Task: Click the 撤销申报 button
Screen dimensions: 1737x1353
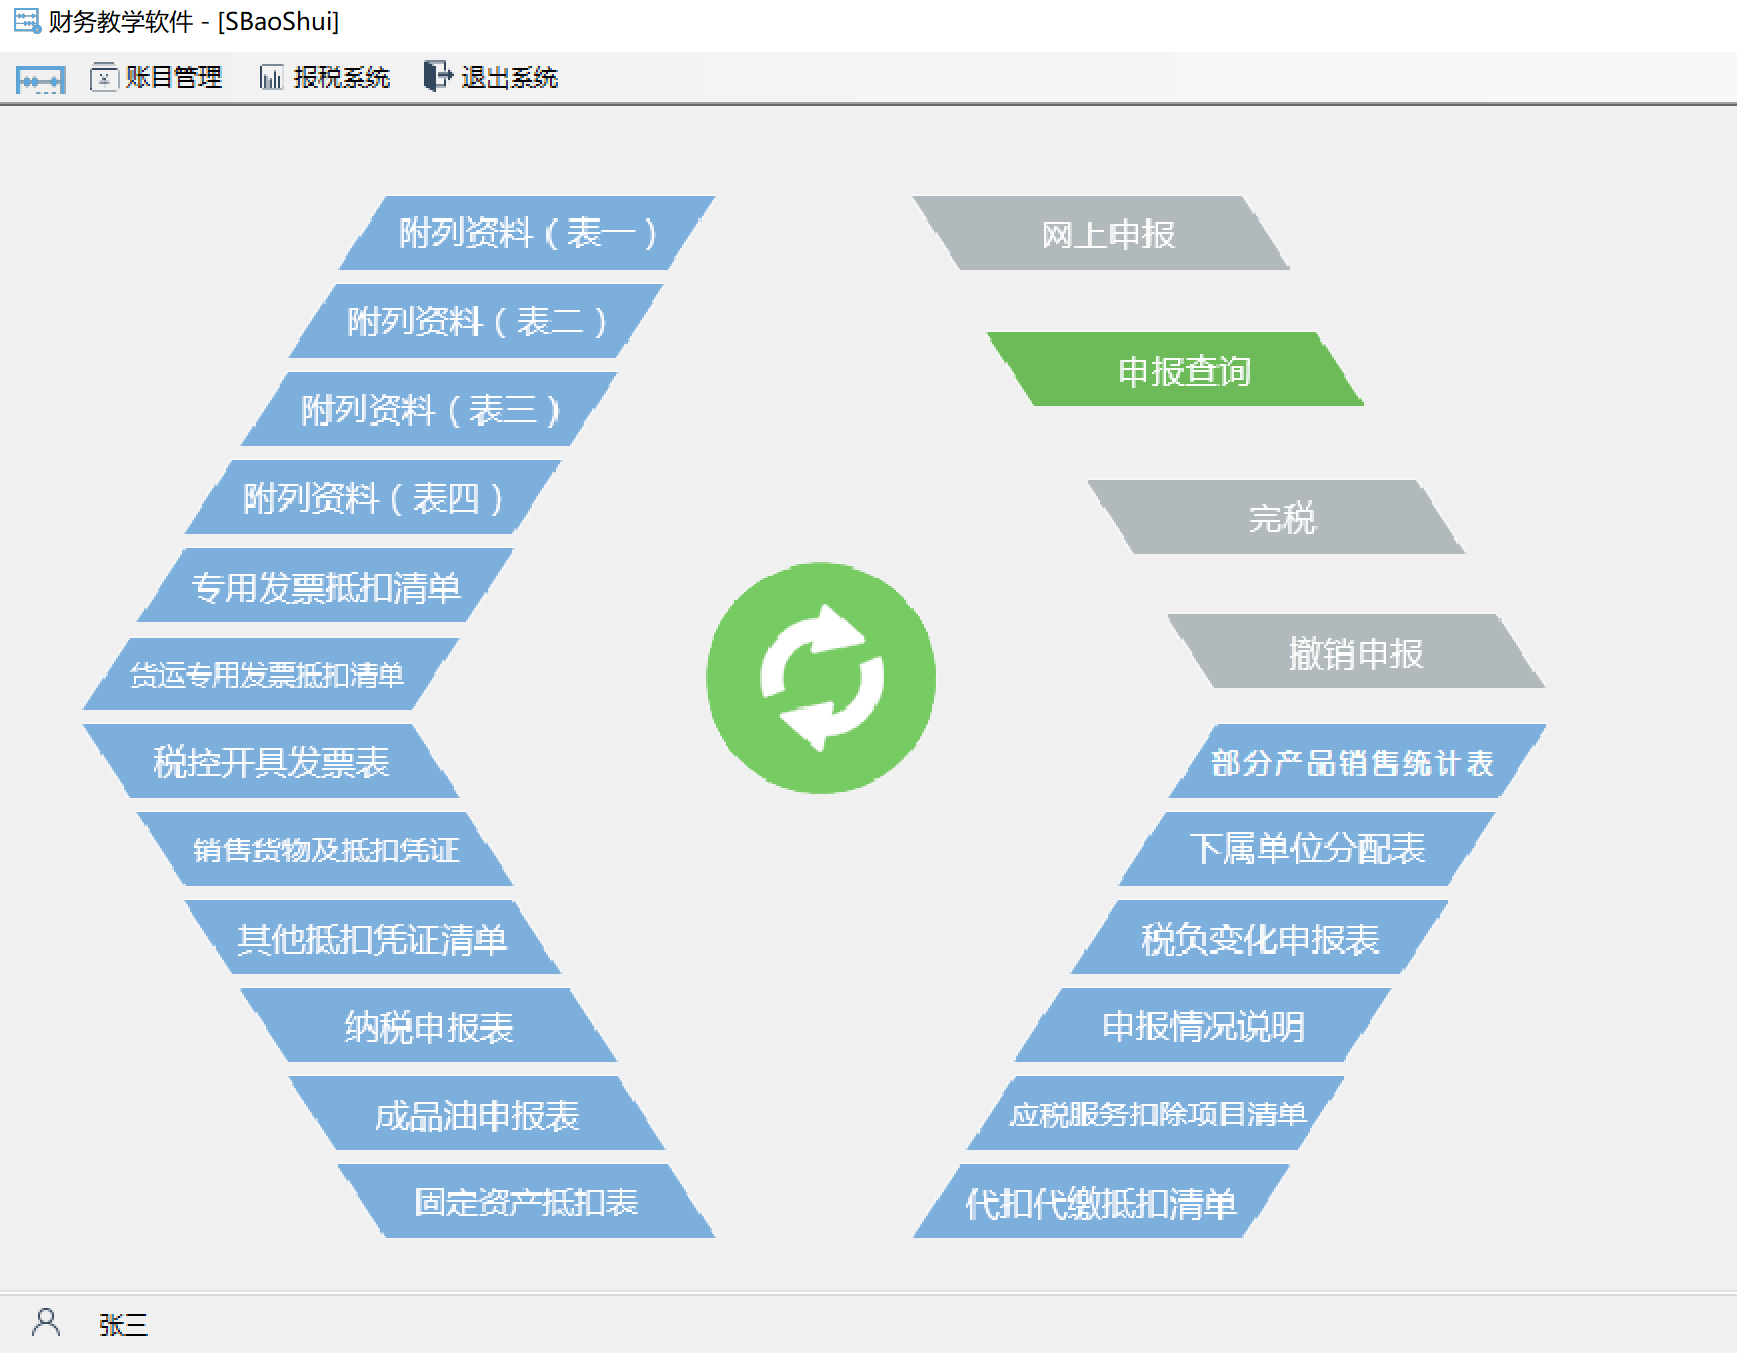Action: tap(1355, 653)
